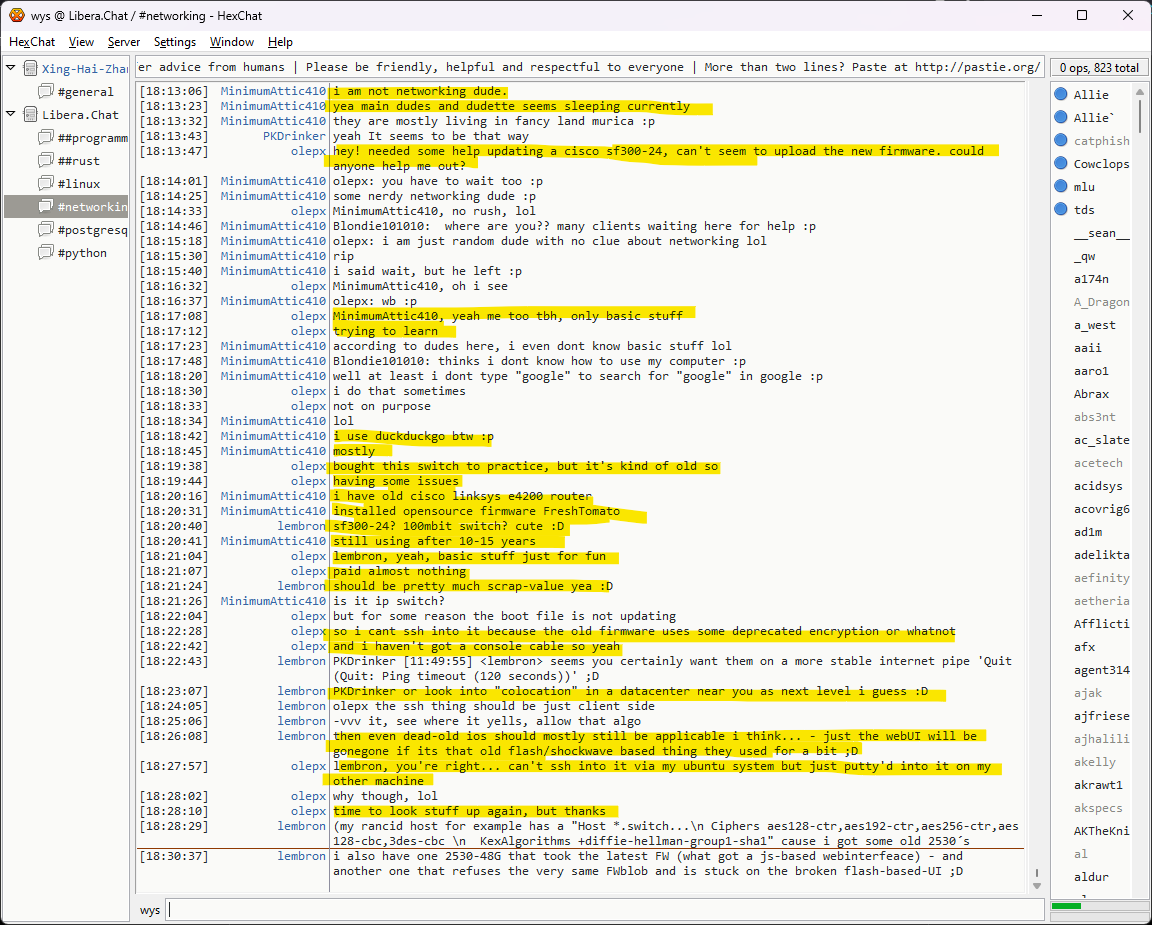Click the #general channel icon
The image size is (1152, 925).
45,92
